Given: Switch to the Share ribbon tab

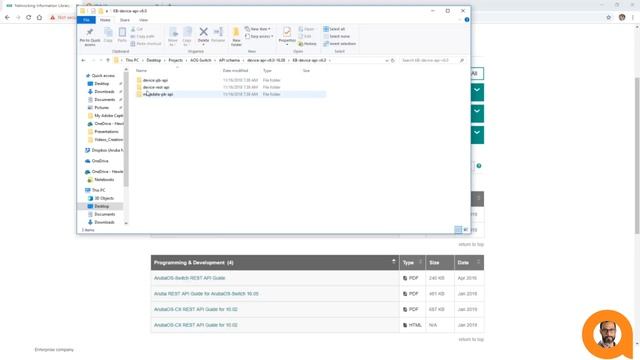Looking at the screenshot, I should pyautogui.click(x=124, y=20).
